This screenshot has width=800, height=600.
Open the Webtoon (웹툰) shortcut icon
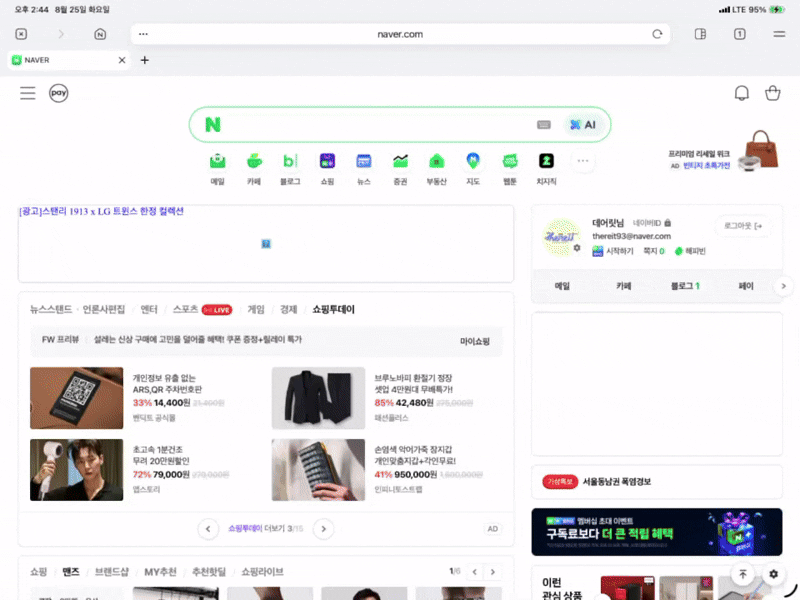(x=510, y=162)
